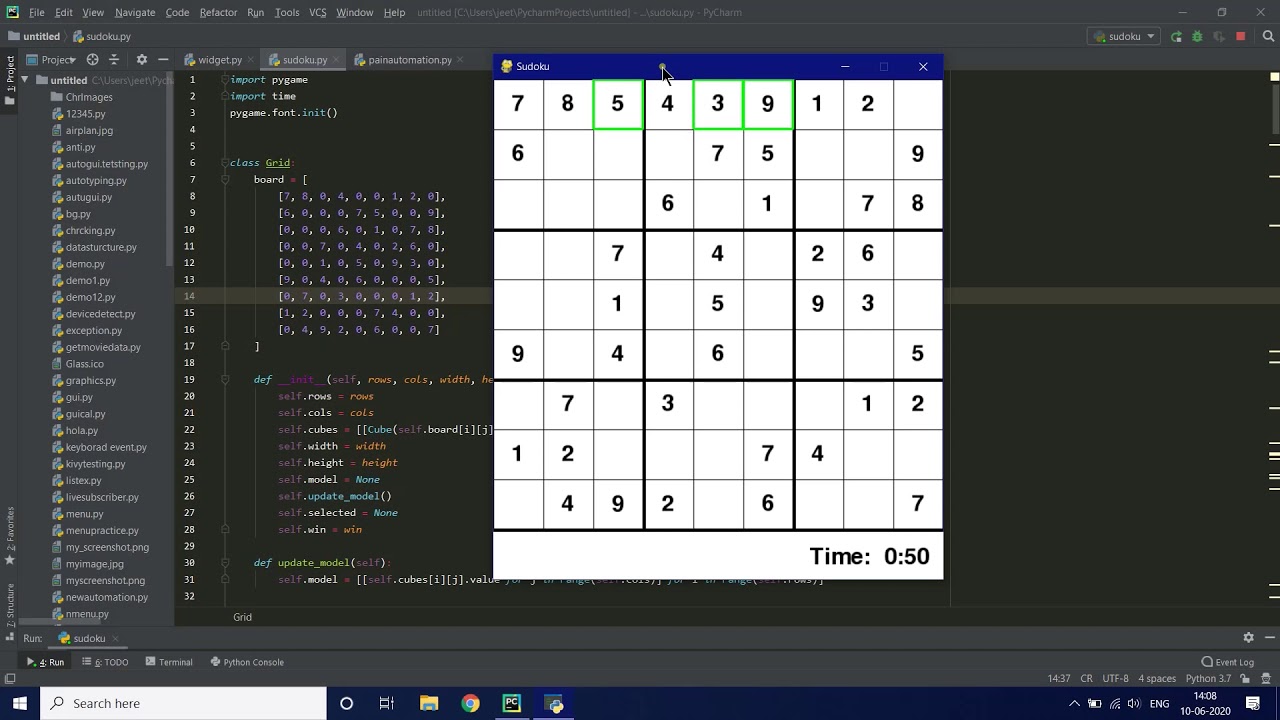Open the VCS menu

(x=317, y=12)
